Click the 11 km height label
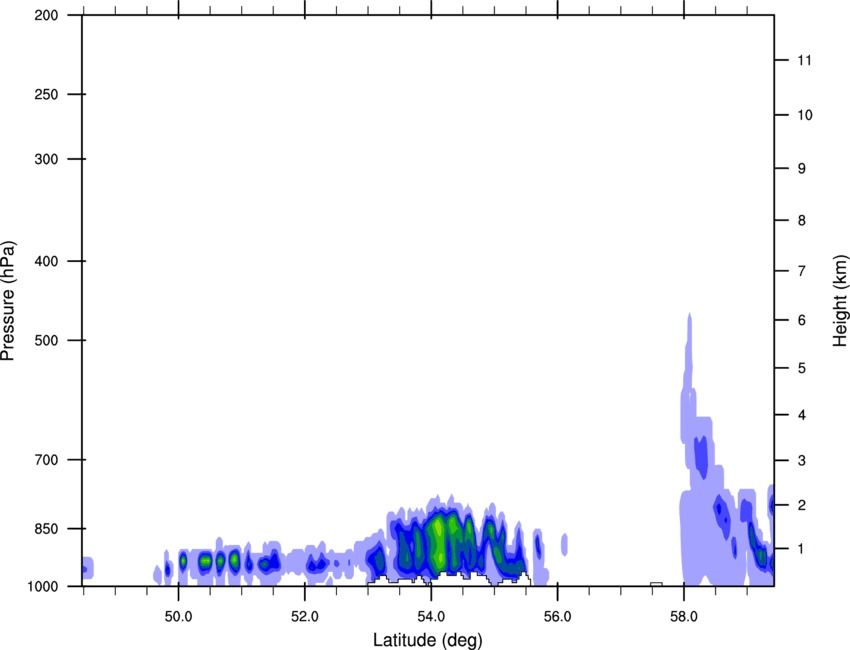 click(x=804, y=60)
